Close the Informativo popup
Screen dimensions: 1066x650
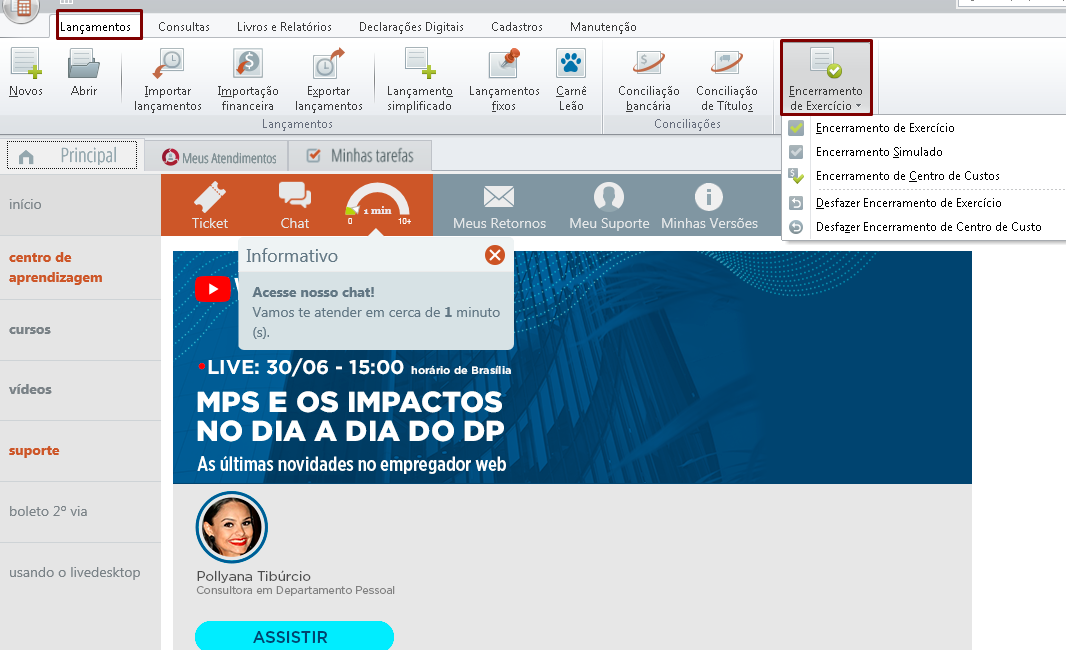click(495, 255)
